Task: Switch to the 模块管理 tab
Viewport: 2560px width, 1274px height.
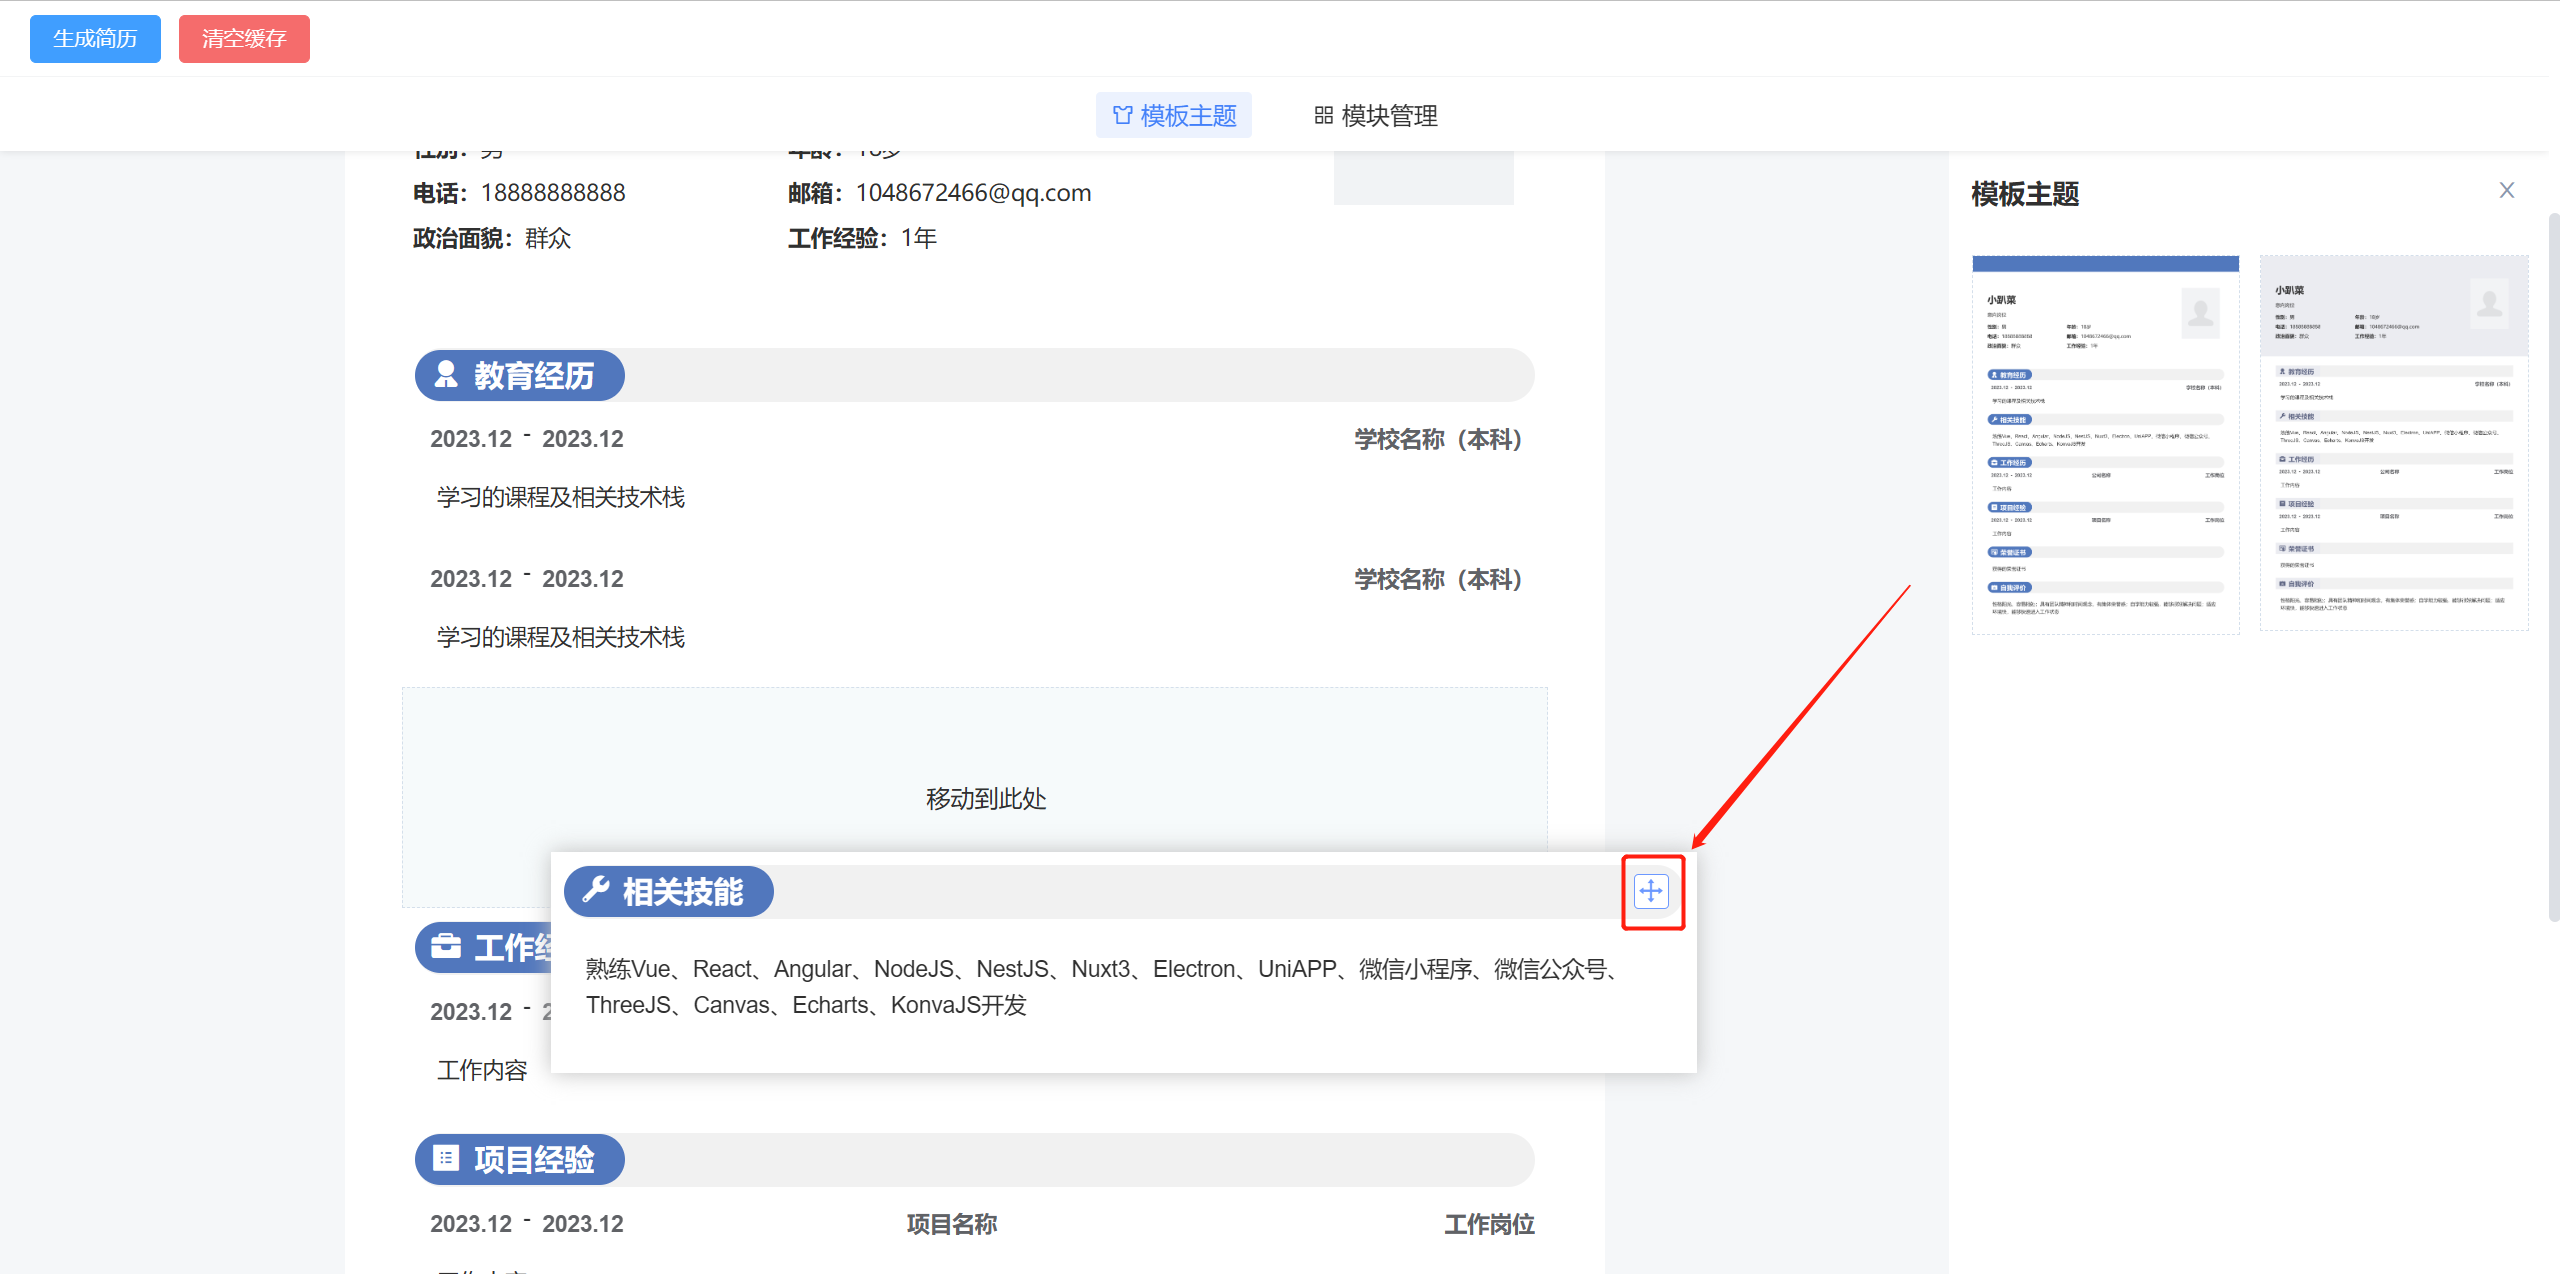Action: coord(1376,115)
